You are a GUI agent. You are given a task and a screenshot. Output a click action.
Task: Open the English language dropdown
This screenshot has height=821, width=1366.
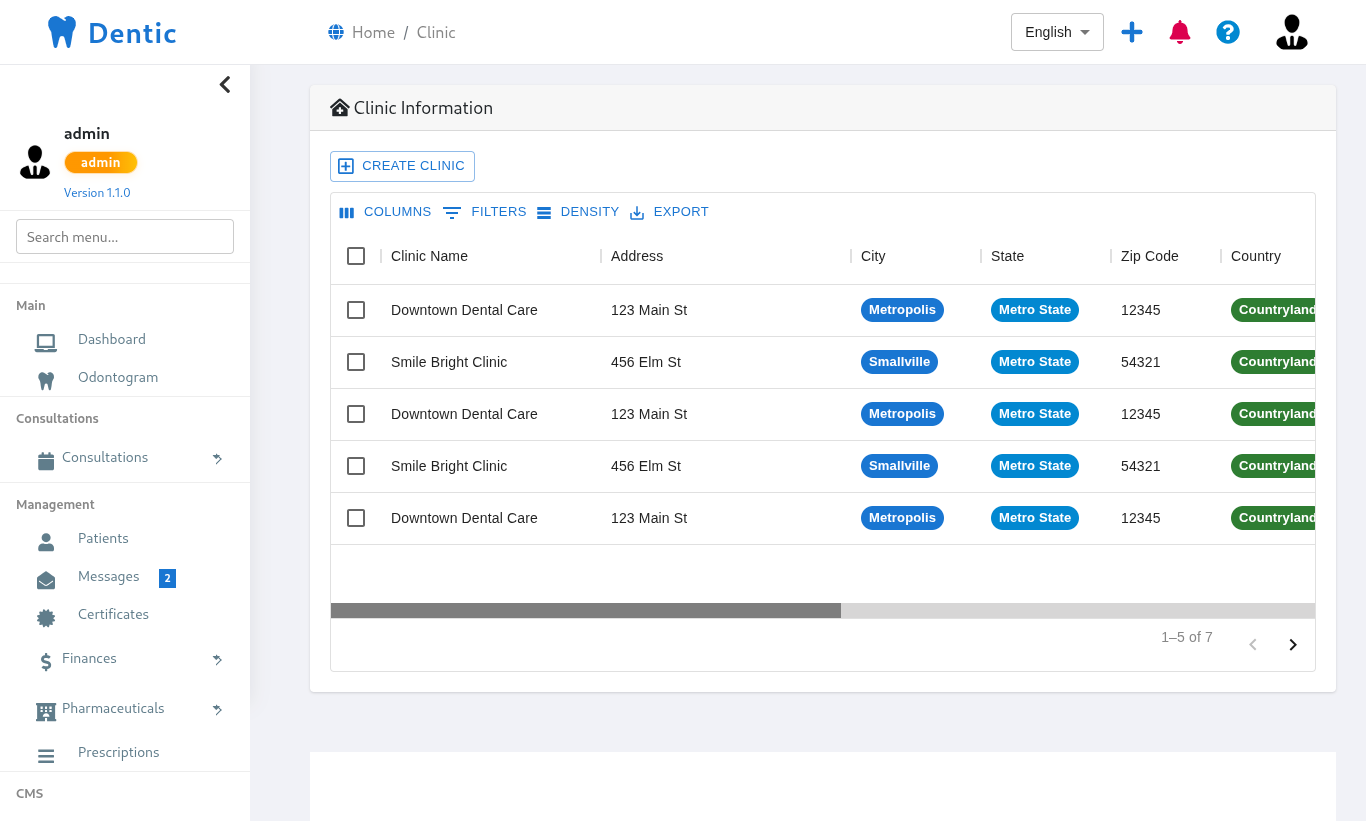click(1057, 32)
